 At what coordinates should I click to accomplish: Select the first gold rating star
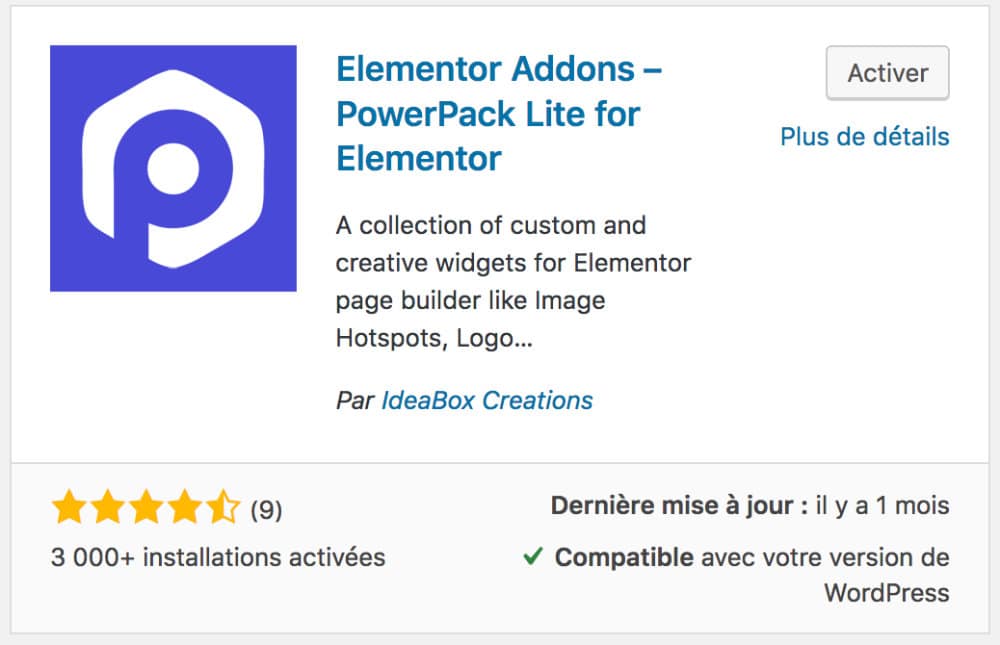tap(69, 507)
